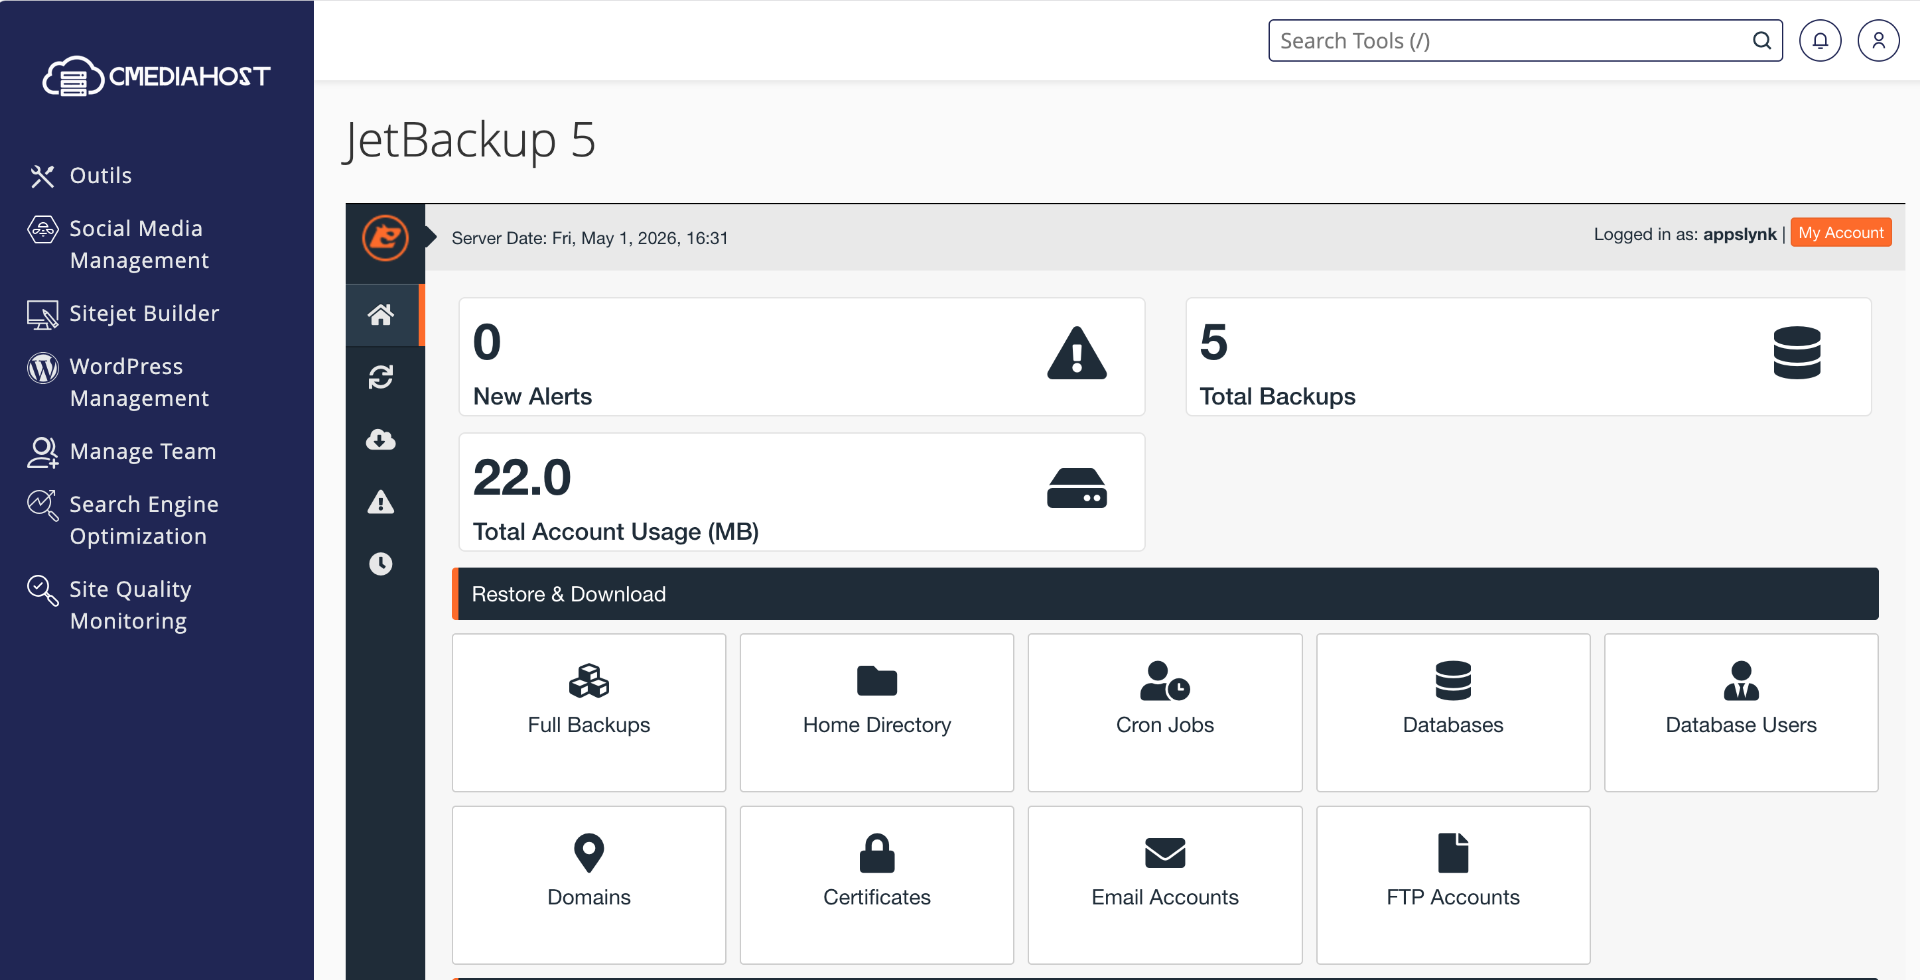The width and height of the screenshot is (1920, 980).
Task: Open Database Users restore tile
Action: click(1741, 713)
